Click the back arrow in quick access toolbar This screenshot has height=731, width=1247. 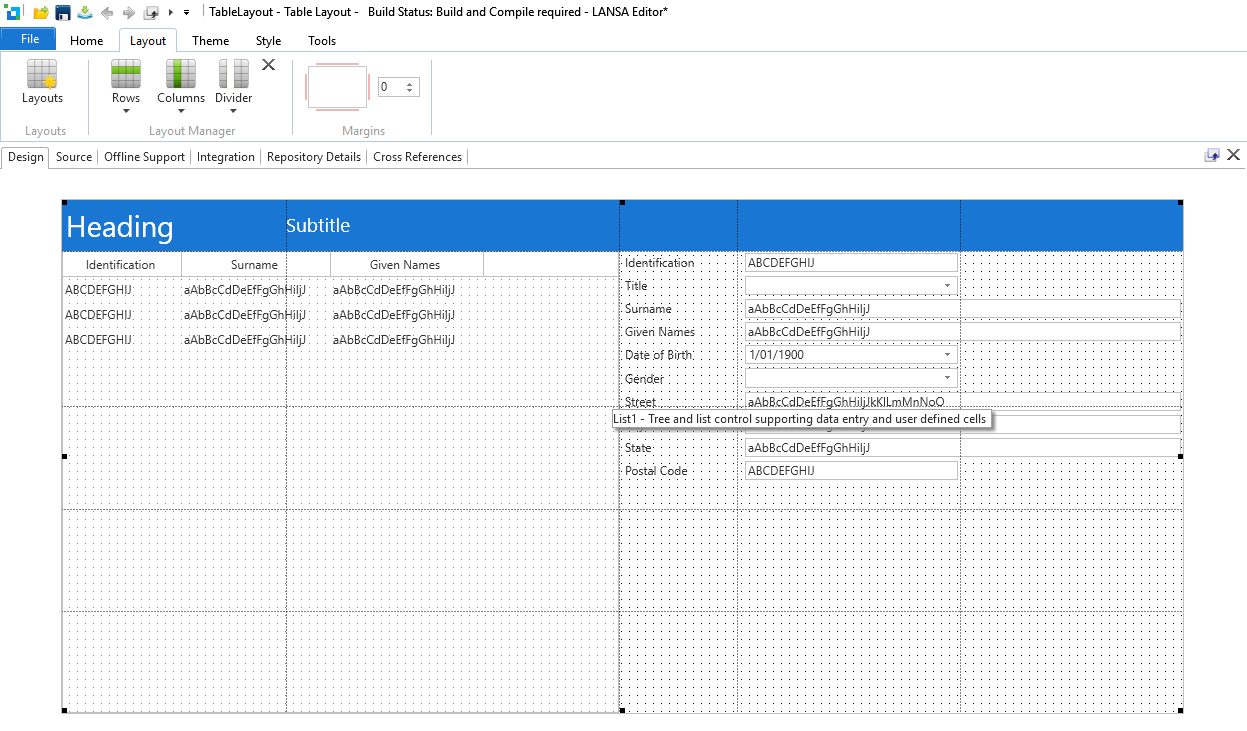pyautogui.click(x=106, y=12)
